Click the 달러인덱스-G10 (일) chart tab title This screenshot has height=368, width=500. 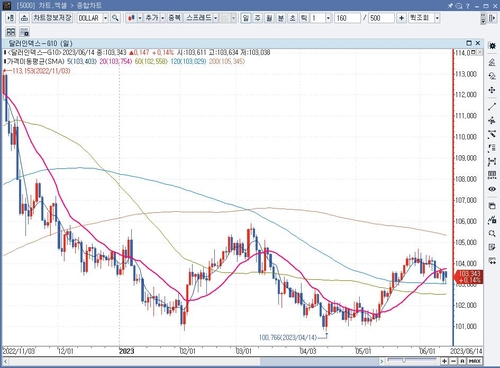40,43
